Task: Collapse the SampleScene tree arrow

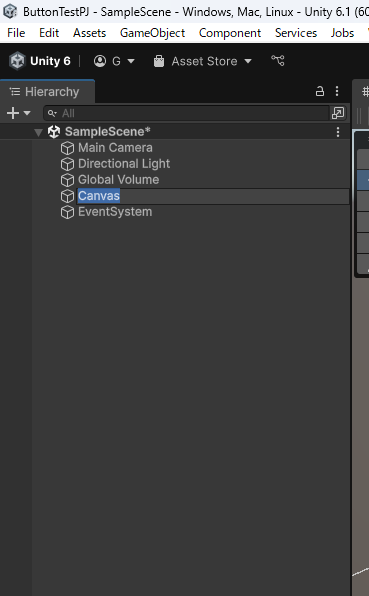Action: 38,132
